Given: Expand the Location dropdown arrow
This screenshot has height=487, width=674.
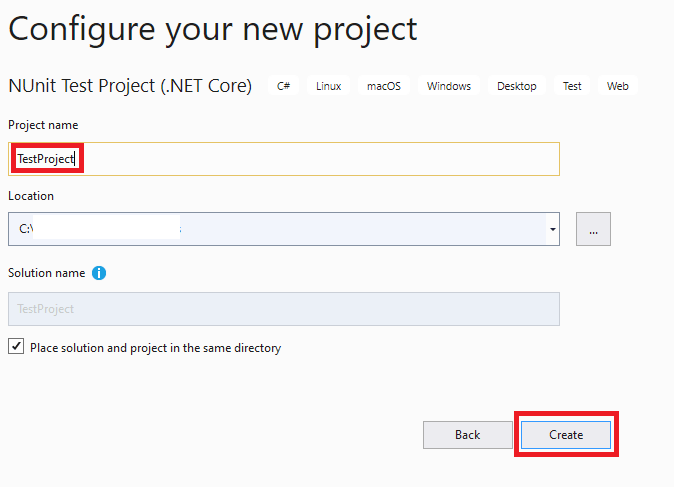Looking at the screenshot, I should coord(552,229).
